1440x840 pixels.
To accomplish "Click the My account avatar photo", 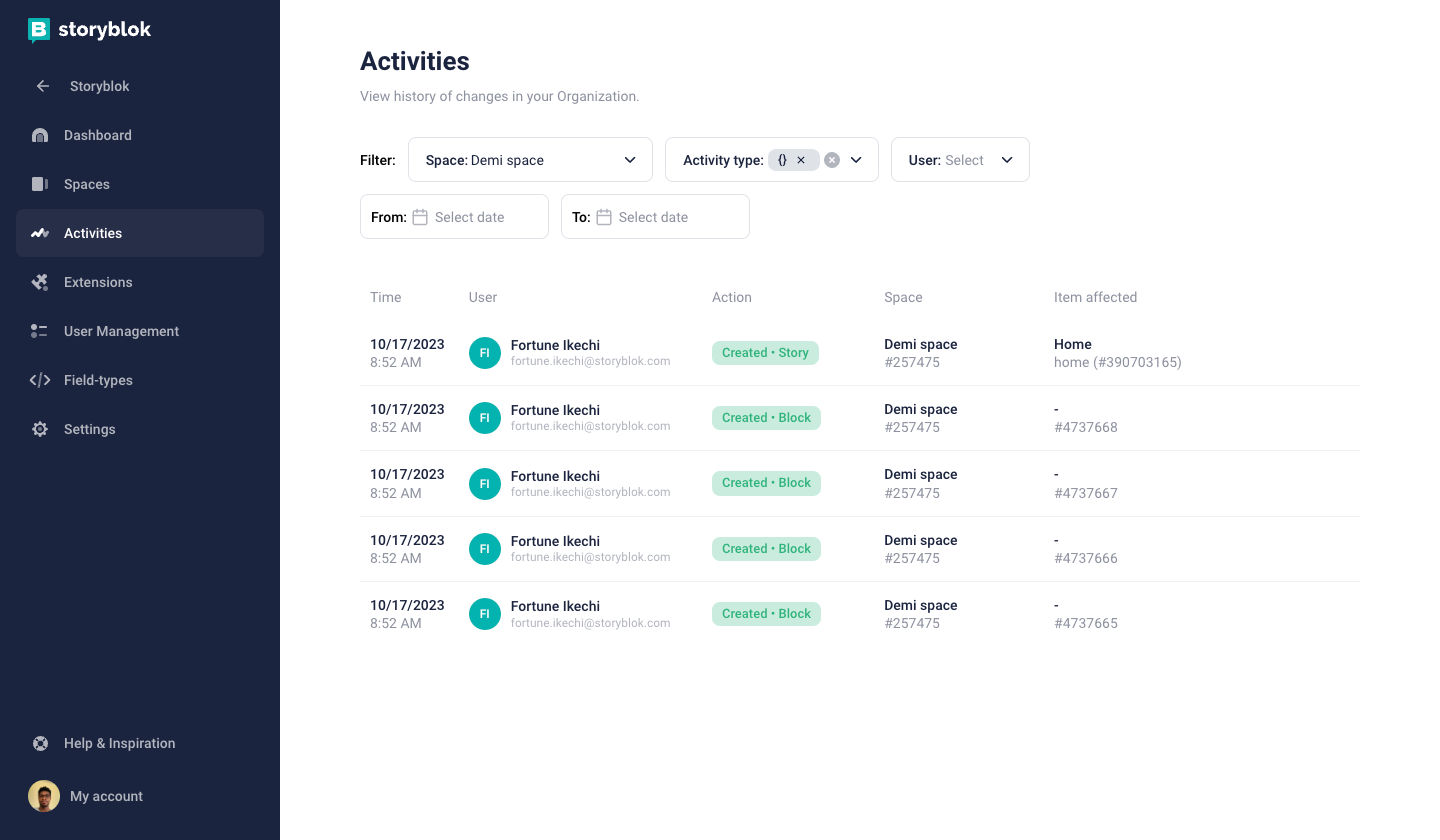I will (x=44, y=796).
